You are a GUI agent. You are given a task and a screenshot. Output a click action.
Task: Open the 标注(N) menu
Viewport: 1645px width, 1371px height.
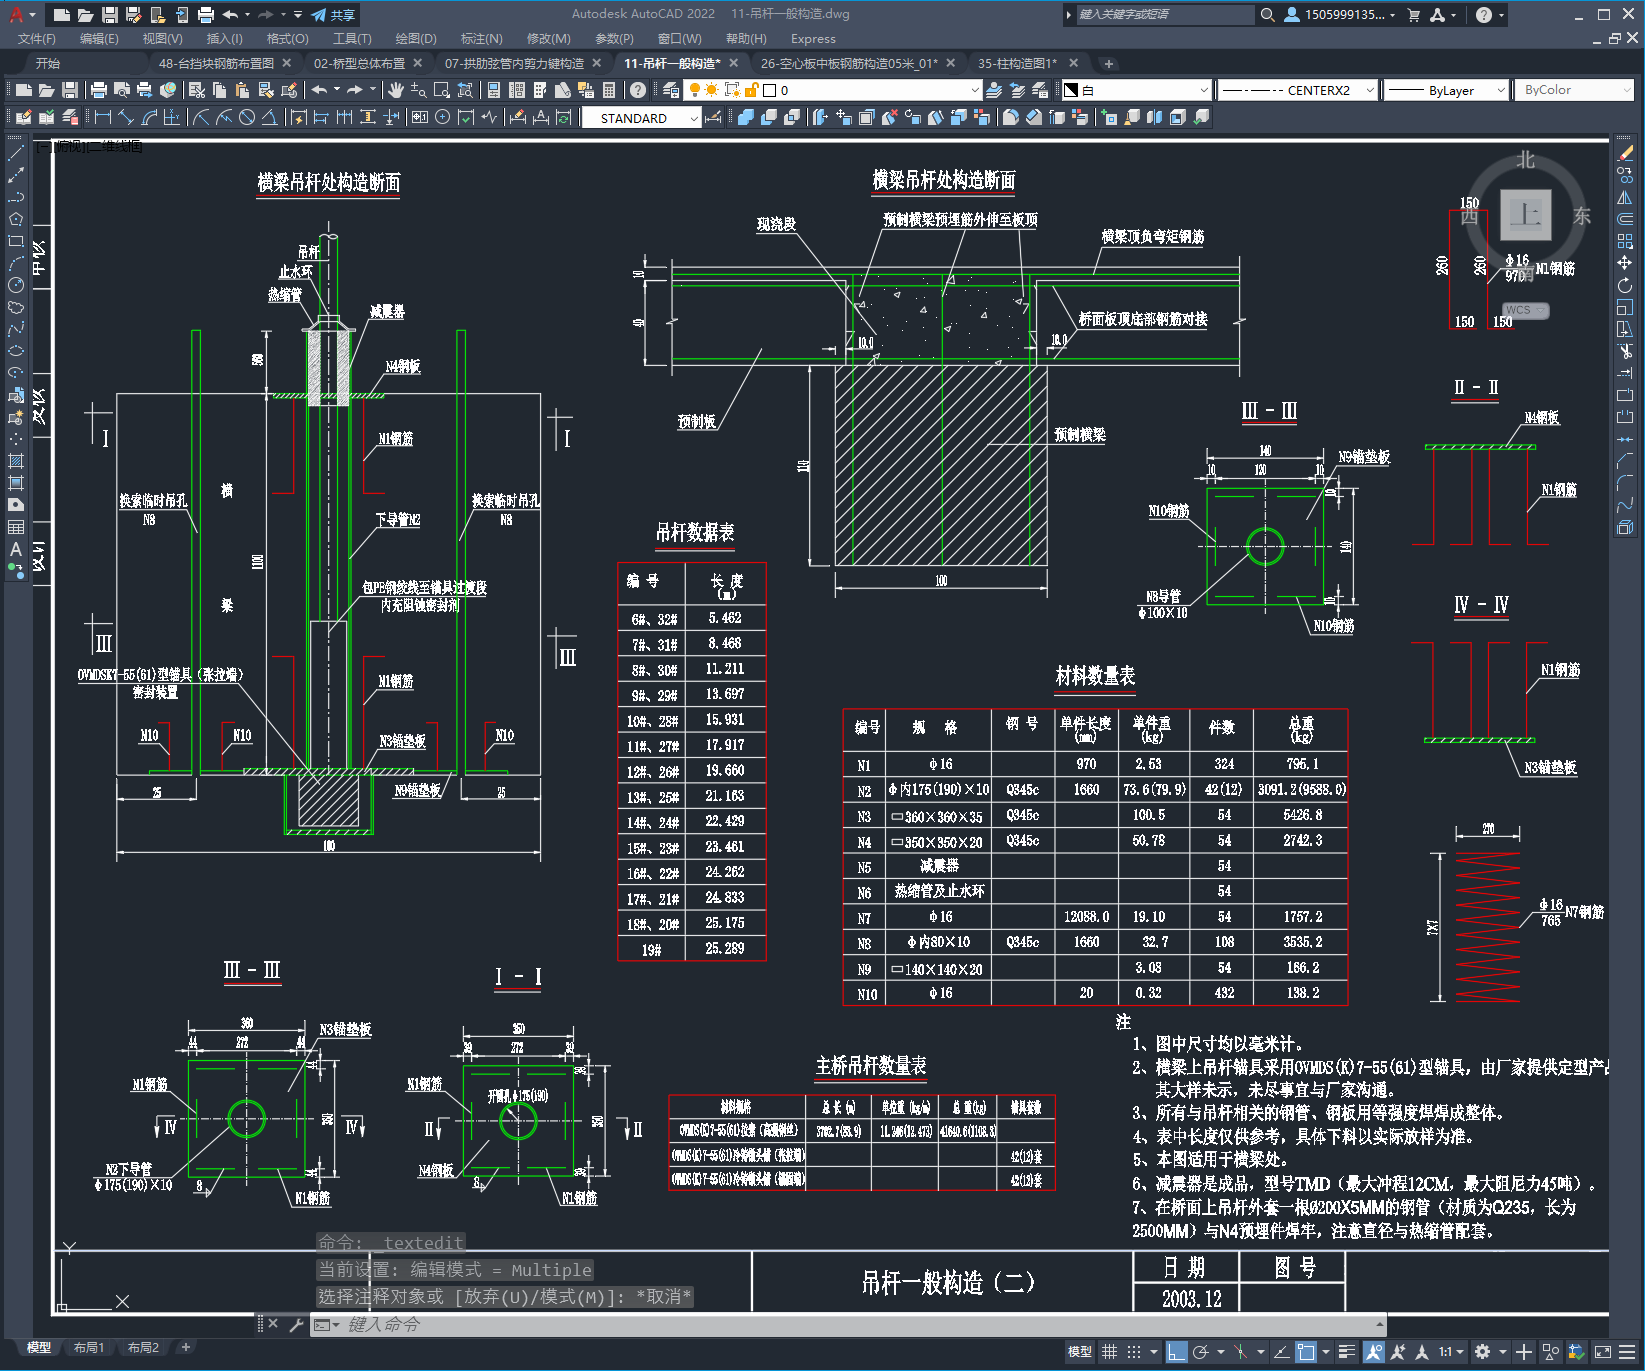[x=481, y=38]
